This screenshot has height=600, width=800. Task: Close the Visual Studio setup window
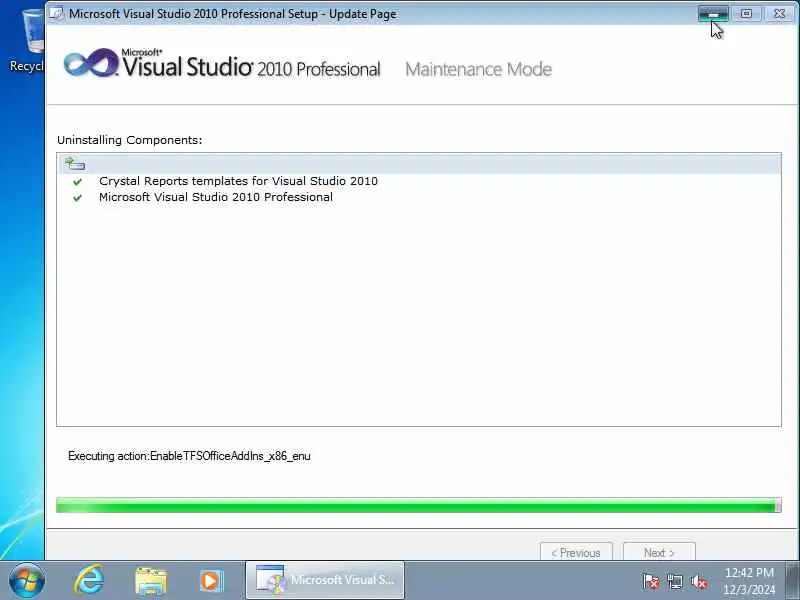click(x=779, y=14)
